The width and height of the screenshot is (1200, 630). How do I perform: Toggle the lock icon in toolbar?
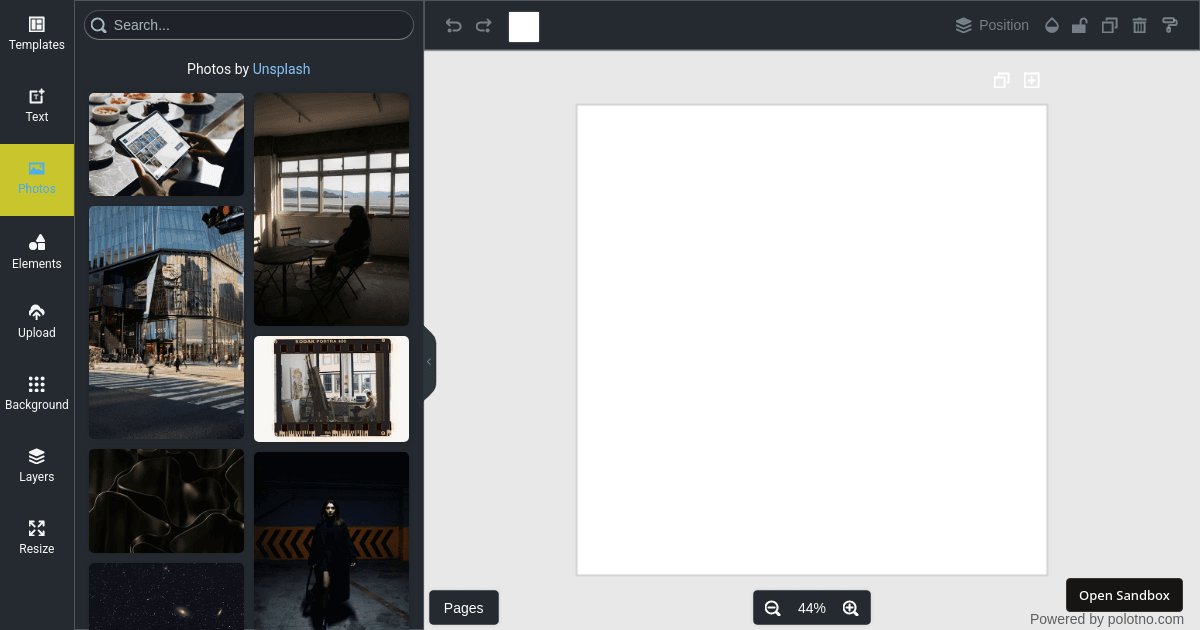pyautogui.click(x=1080, y=25)
